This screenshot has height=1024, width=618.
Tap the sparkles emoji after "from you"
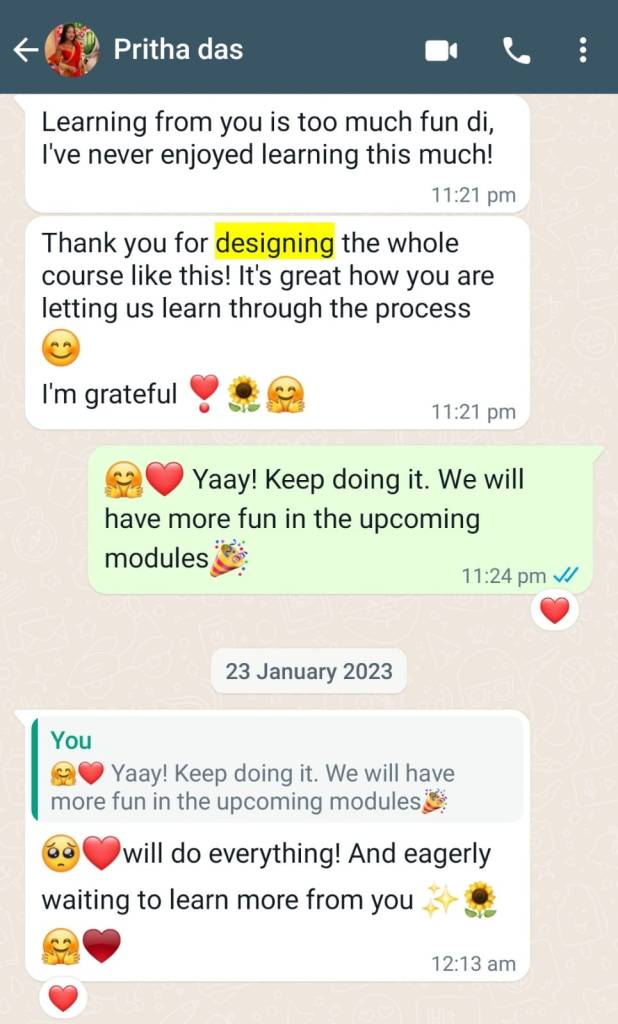439,901
